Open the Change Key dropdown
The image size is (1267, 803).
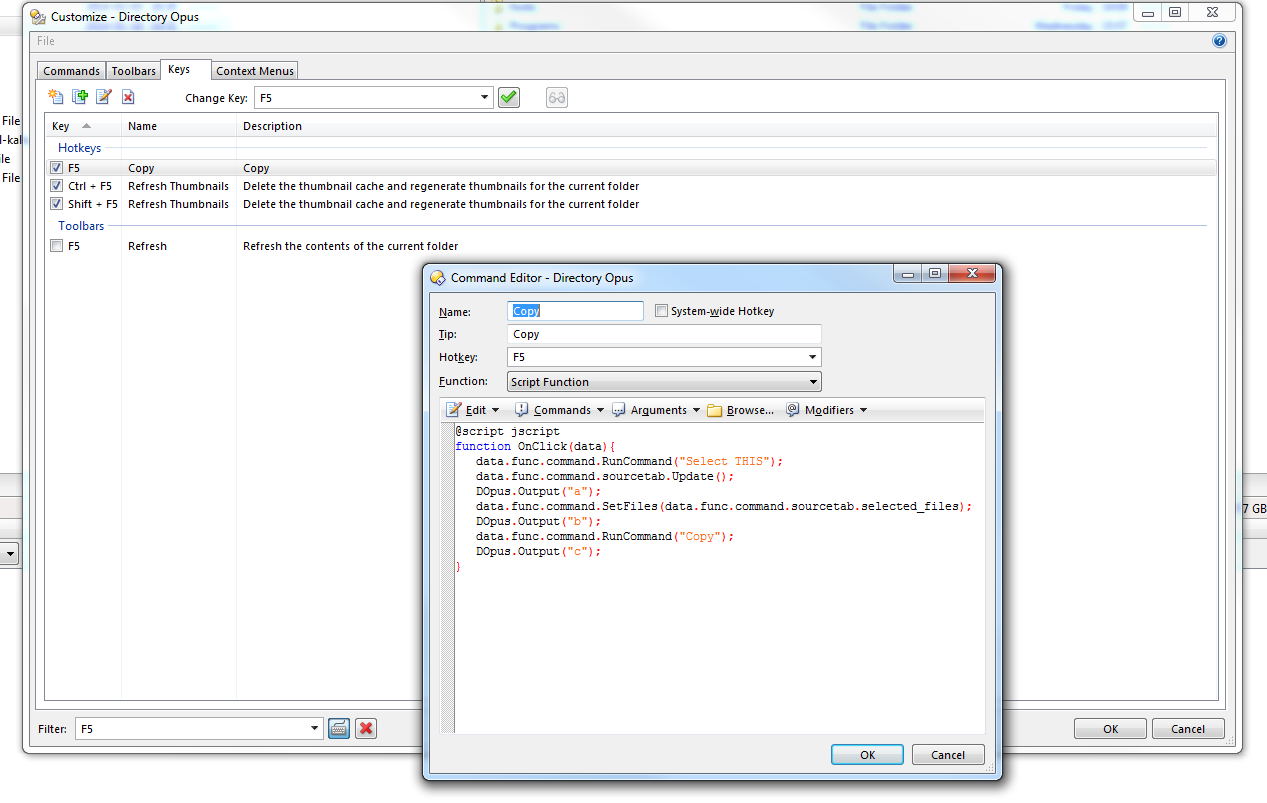tap(485, 98)
